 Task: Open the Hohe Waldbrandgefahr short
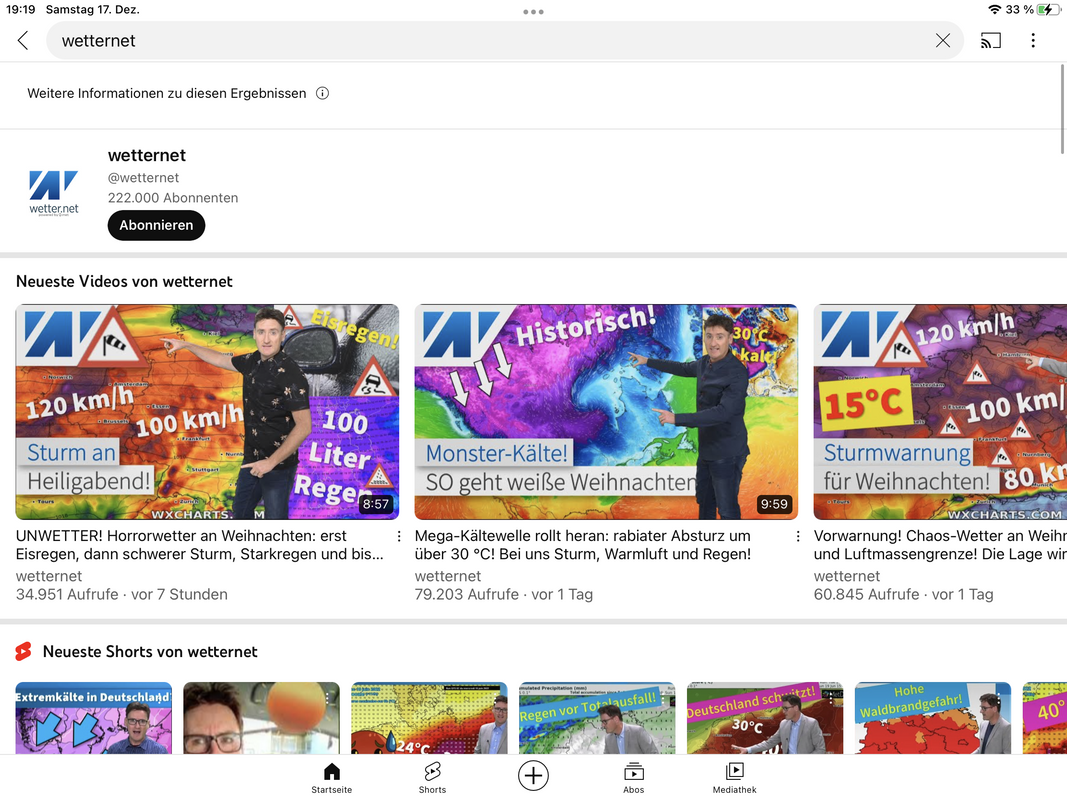pyautogui.click(x=933, y=718)
